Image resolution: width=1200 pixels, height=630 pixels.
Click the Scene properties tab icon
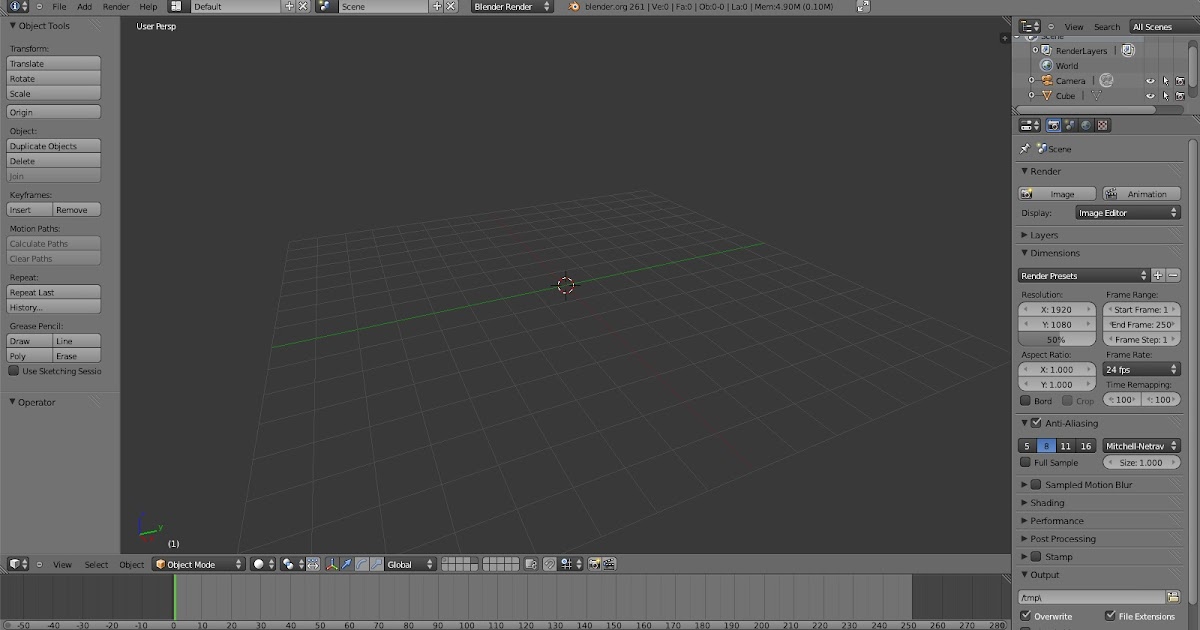[x=1069, y=125]
